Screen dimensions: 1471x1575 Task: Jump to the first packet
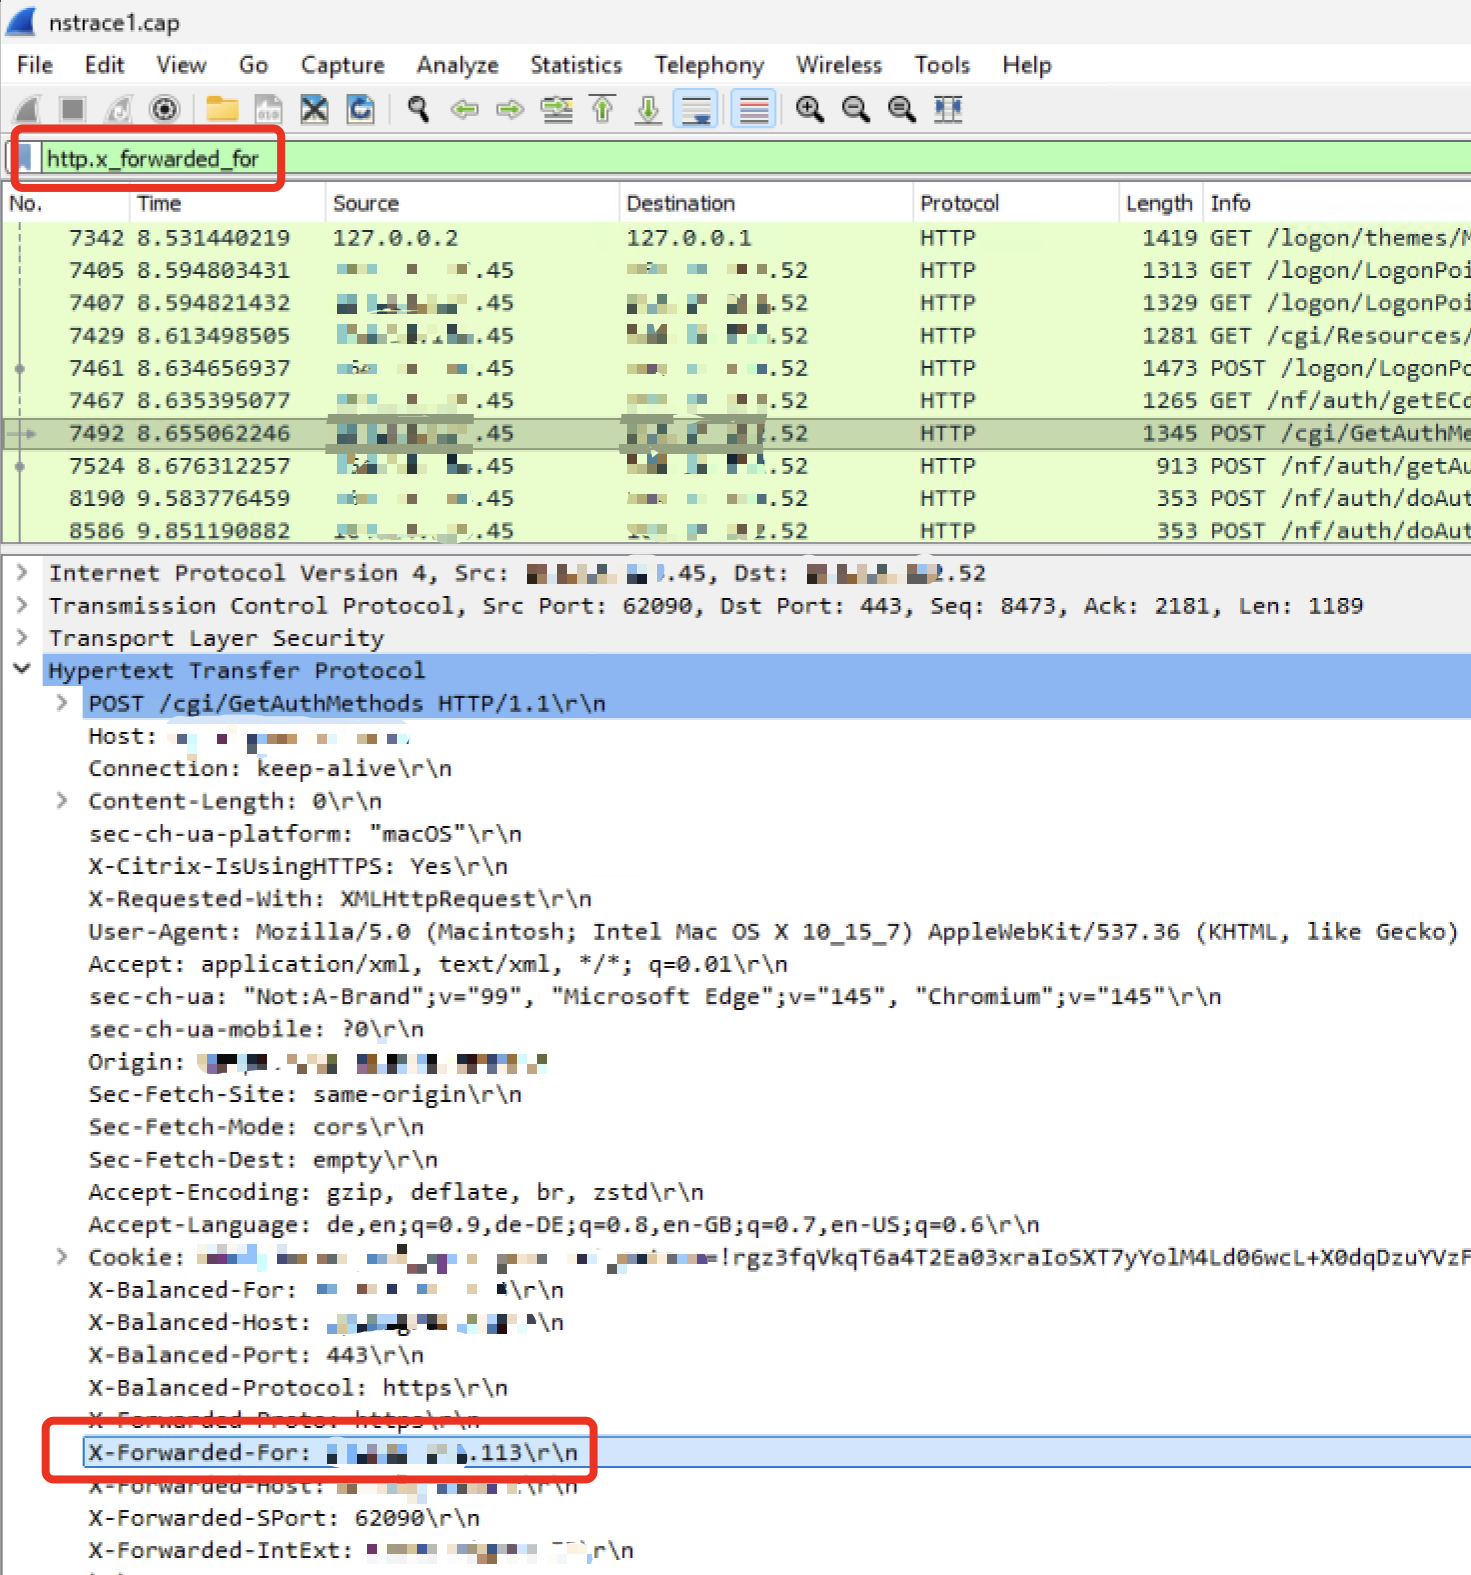[603, 109]
